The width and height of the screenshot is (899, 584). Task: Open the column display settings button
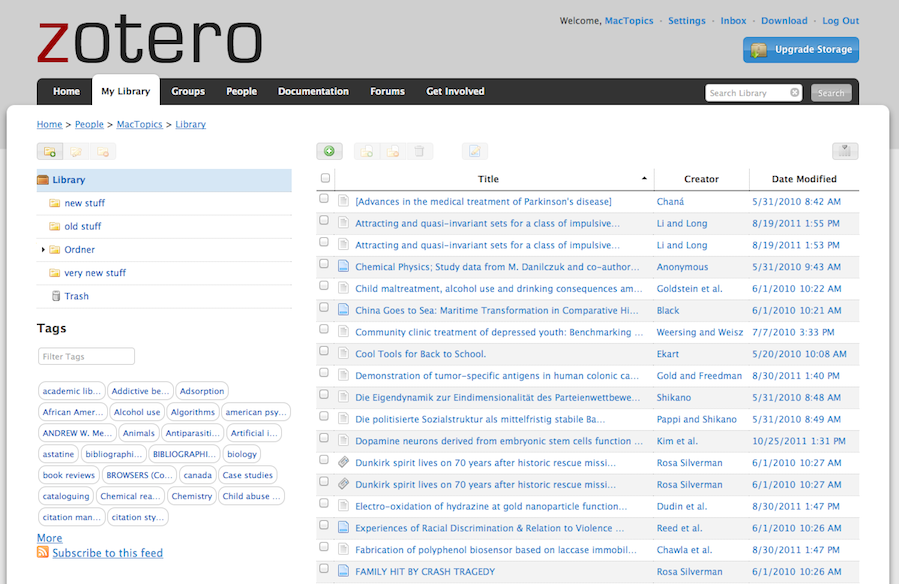pyautogui.click(x=845, y=151)
